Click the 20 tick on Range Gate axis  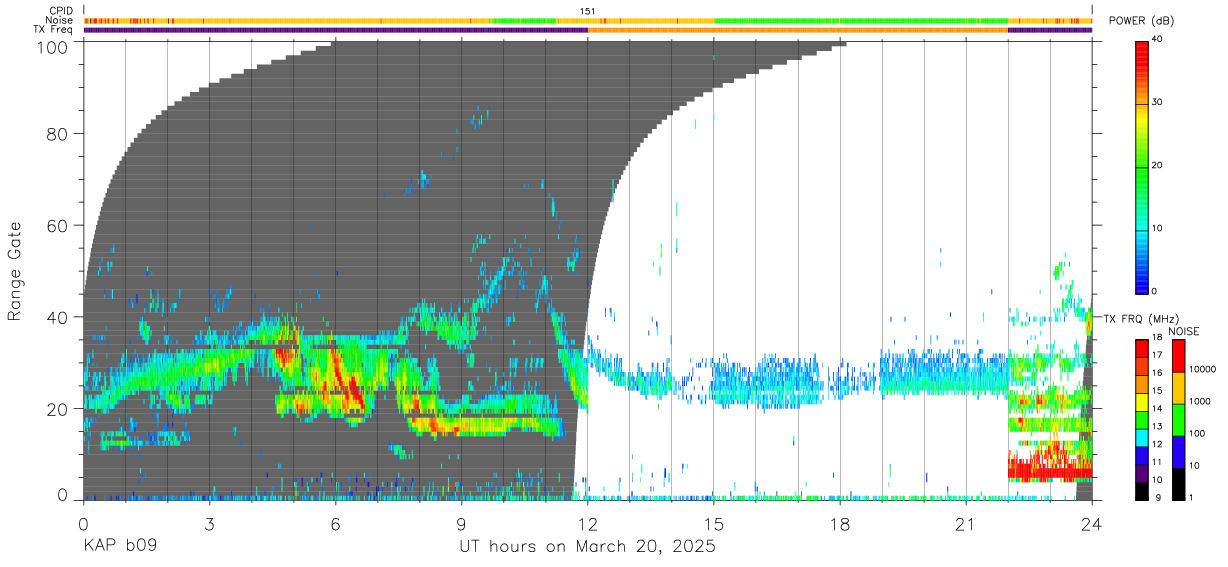point(56,410)
